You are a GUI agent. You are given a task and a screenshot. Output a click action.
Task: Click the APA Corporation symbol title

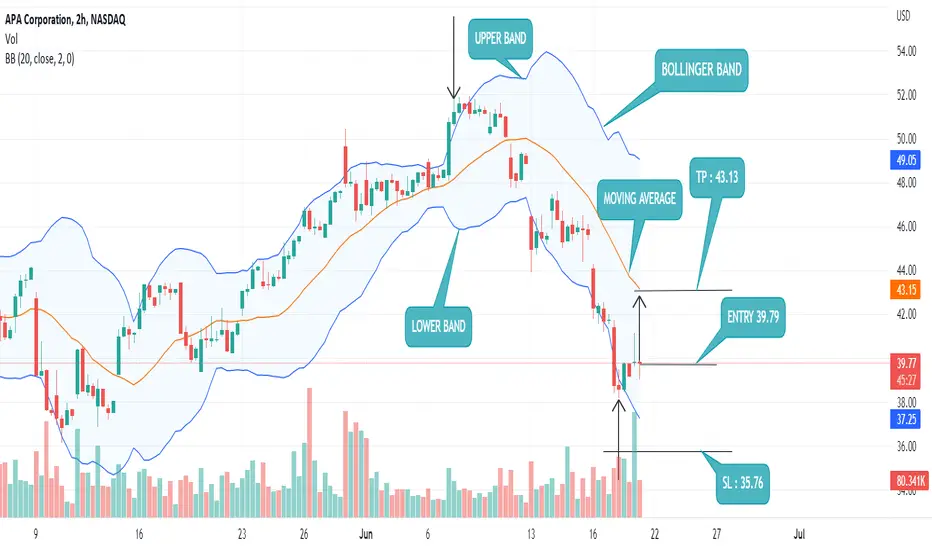point(65,20)
